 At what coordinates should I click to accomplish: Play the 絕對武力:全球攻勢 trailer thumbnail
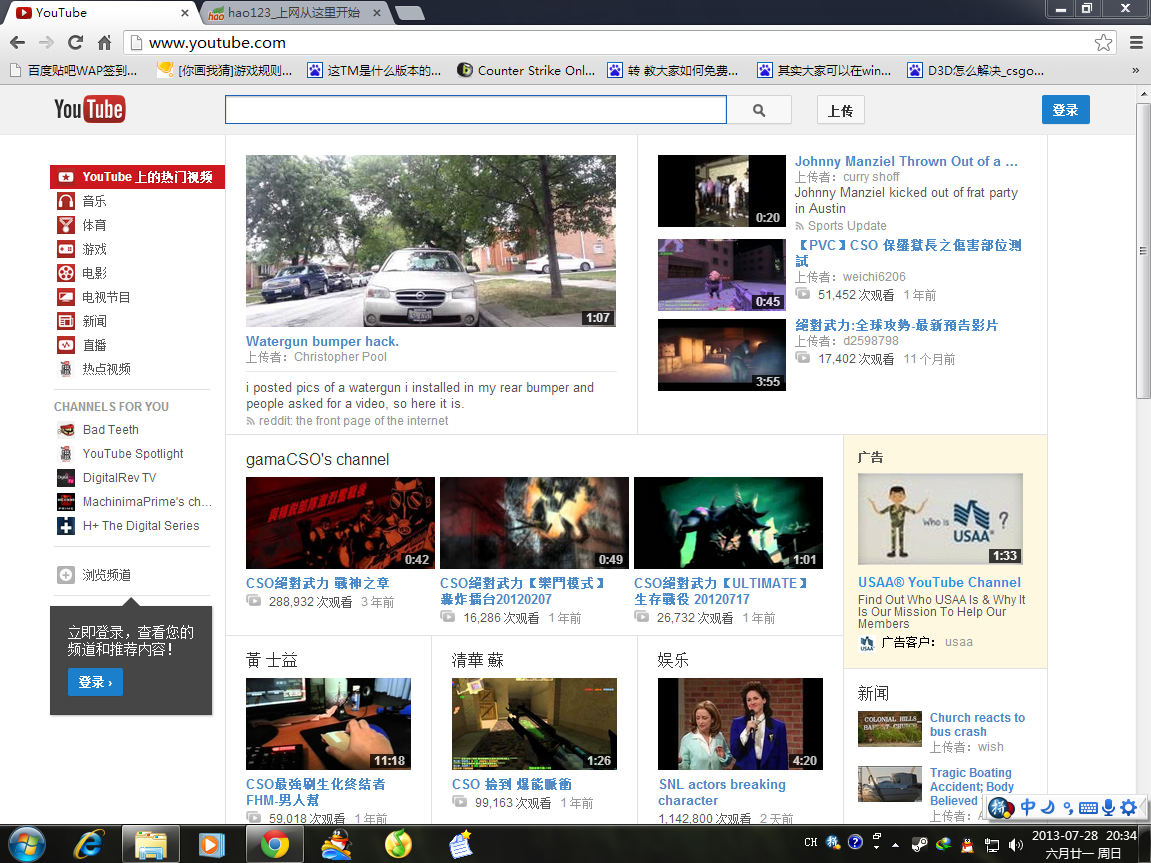coord(722,355)
